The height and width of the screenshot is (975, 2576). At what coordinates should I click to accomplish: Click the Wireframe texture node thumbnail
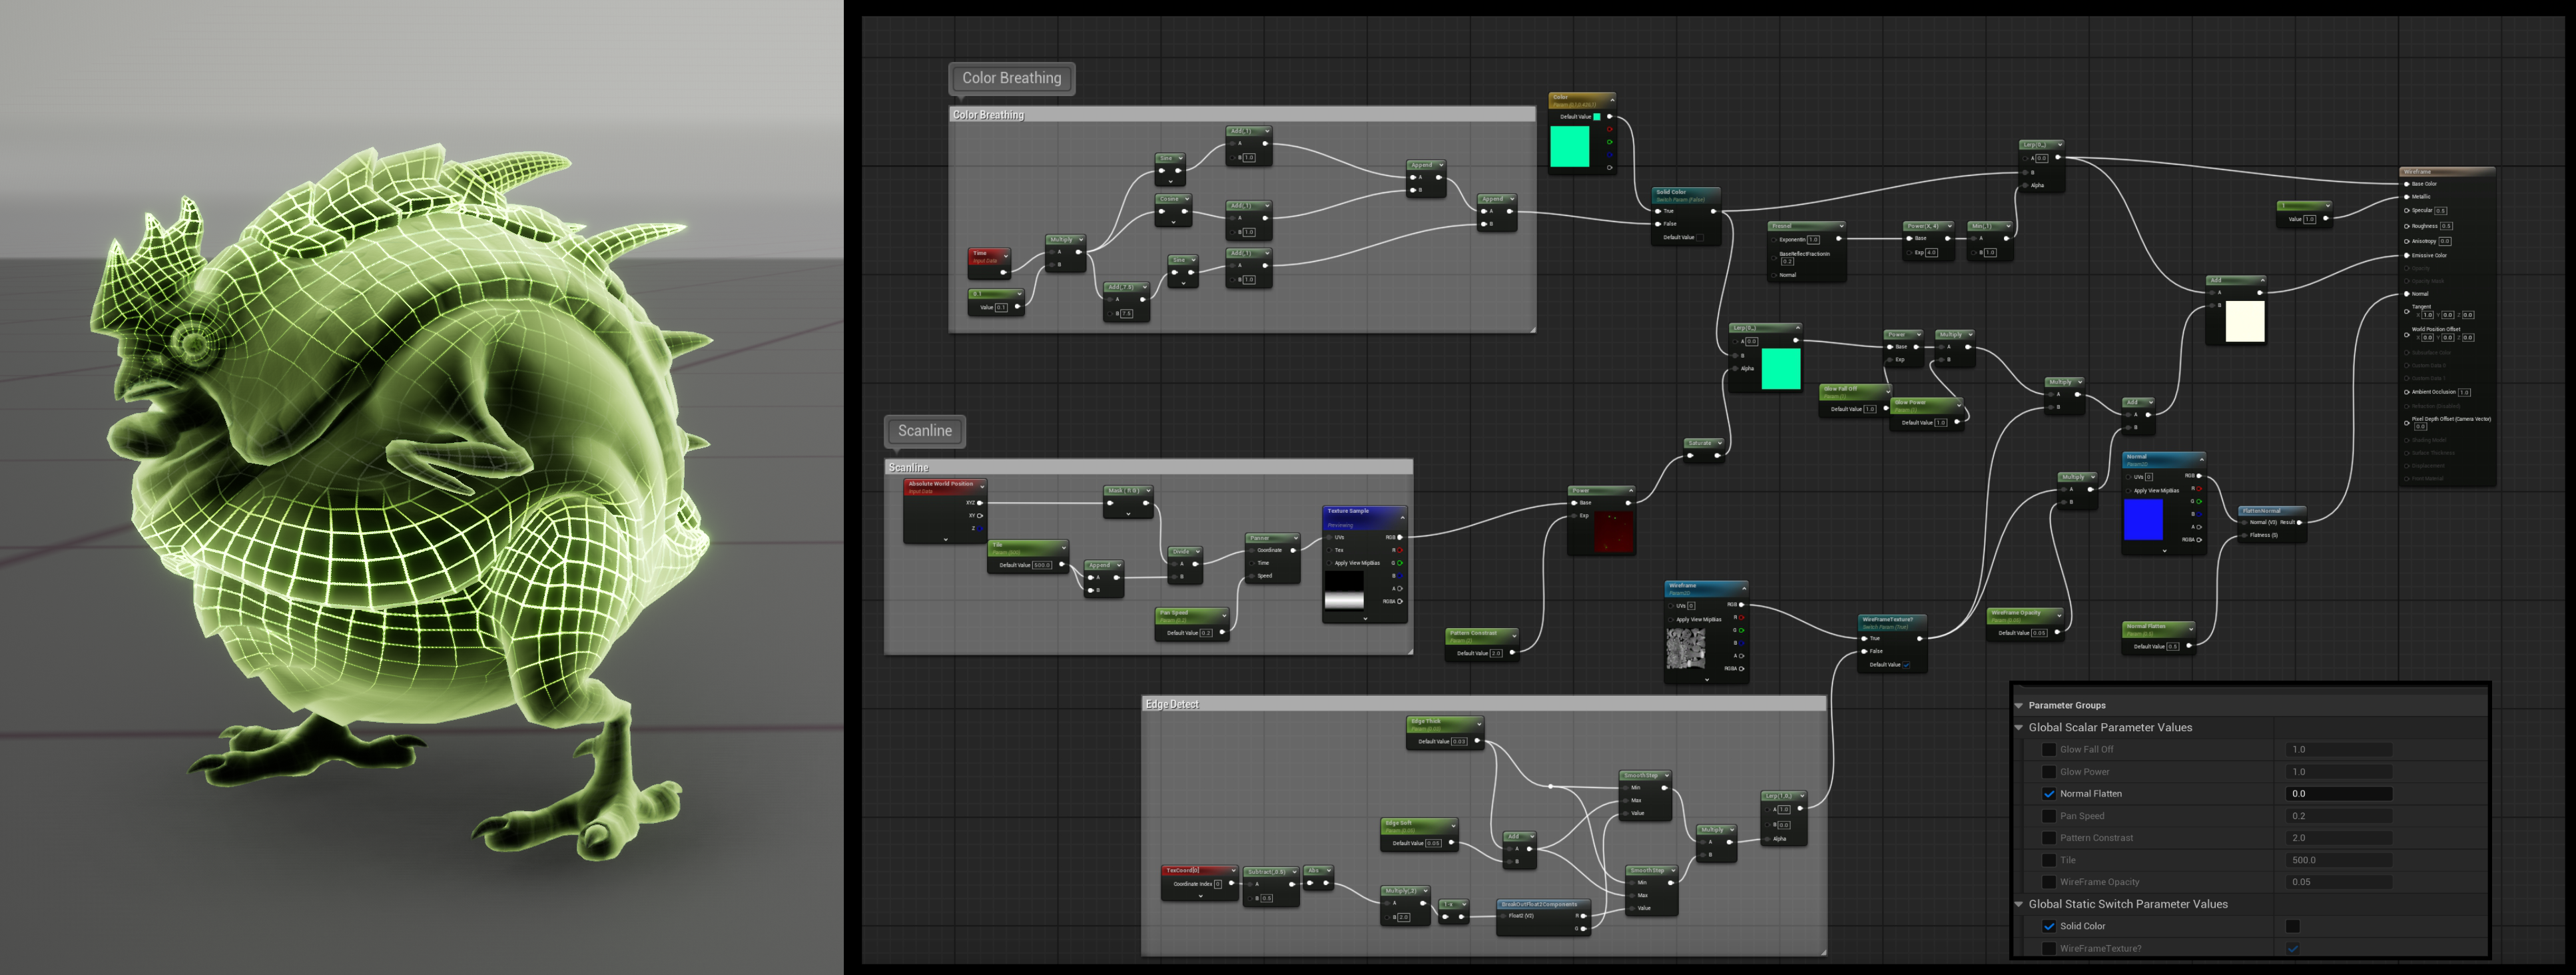click(1686, 649)
